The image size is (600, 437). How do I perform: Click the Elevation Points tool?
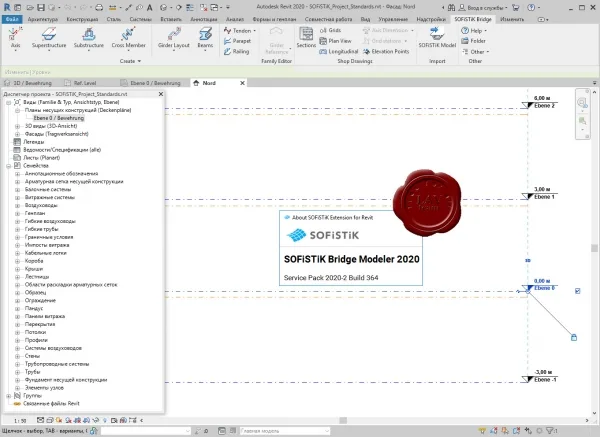point(386,51)
